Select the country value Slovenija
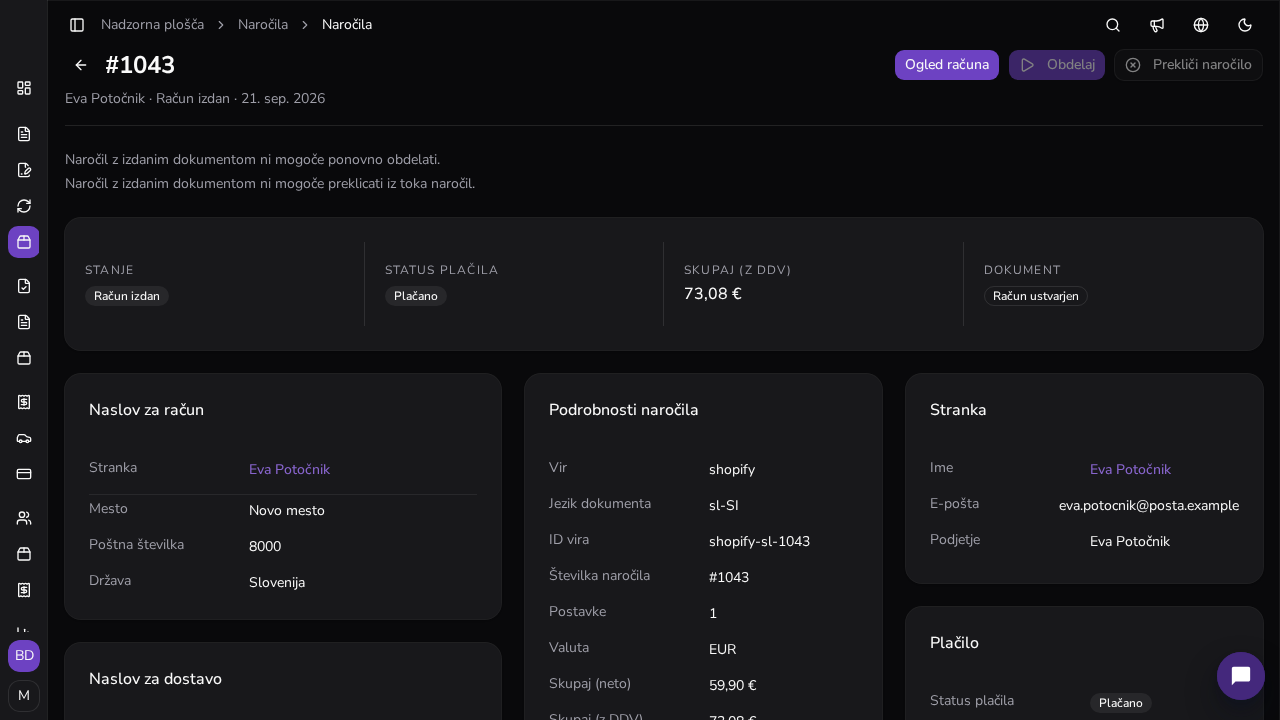The height and width of the screenshot is (720, 1280). [277, 583]
